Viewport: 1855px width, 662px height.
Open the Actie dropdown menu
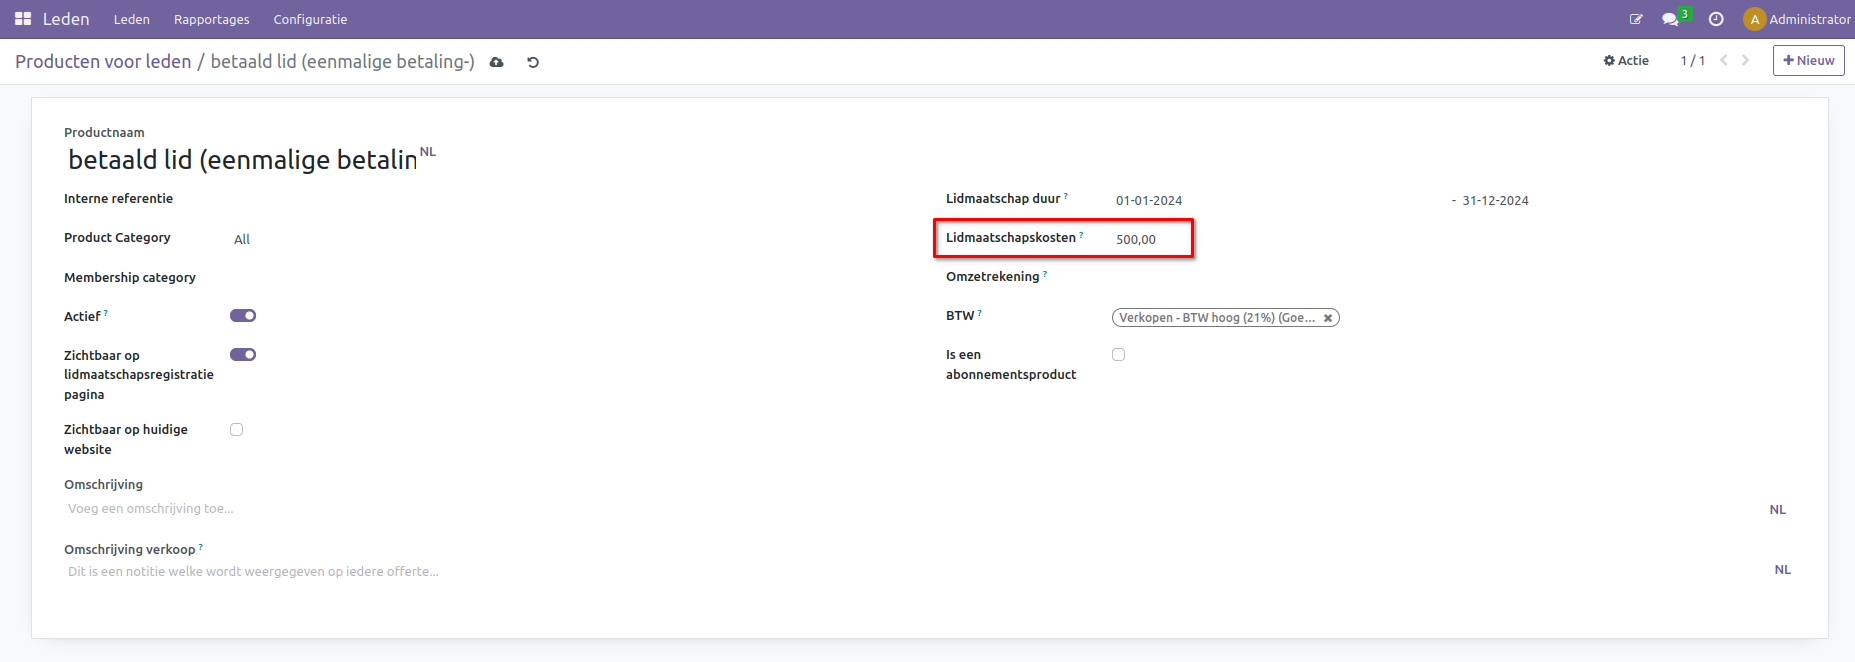coord(1626,60)
